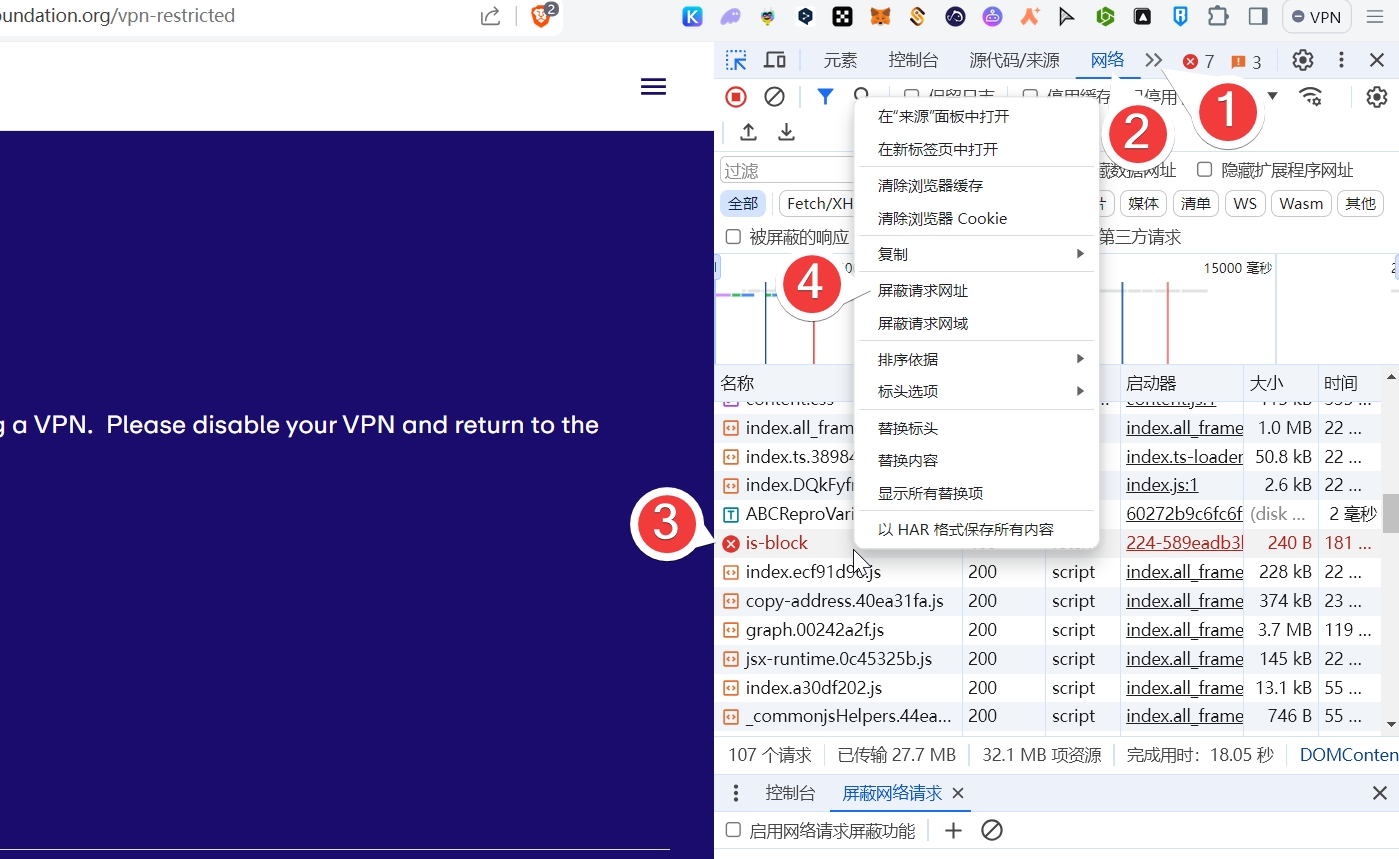Stop recording network log red button
The height and width of the screenshot is (859, 1399).
[736, 97]
